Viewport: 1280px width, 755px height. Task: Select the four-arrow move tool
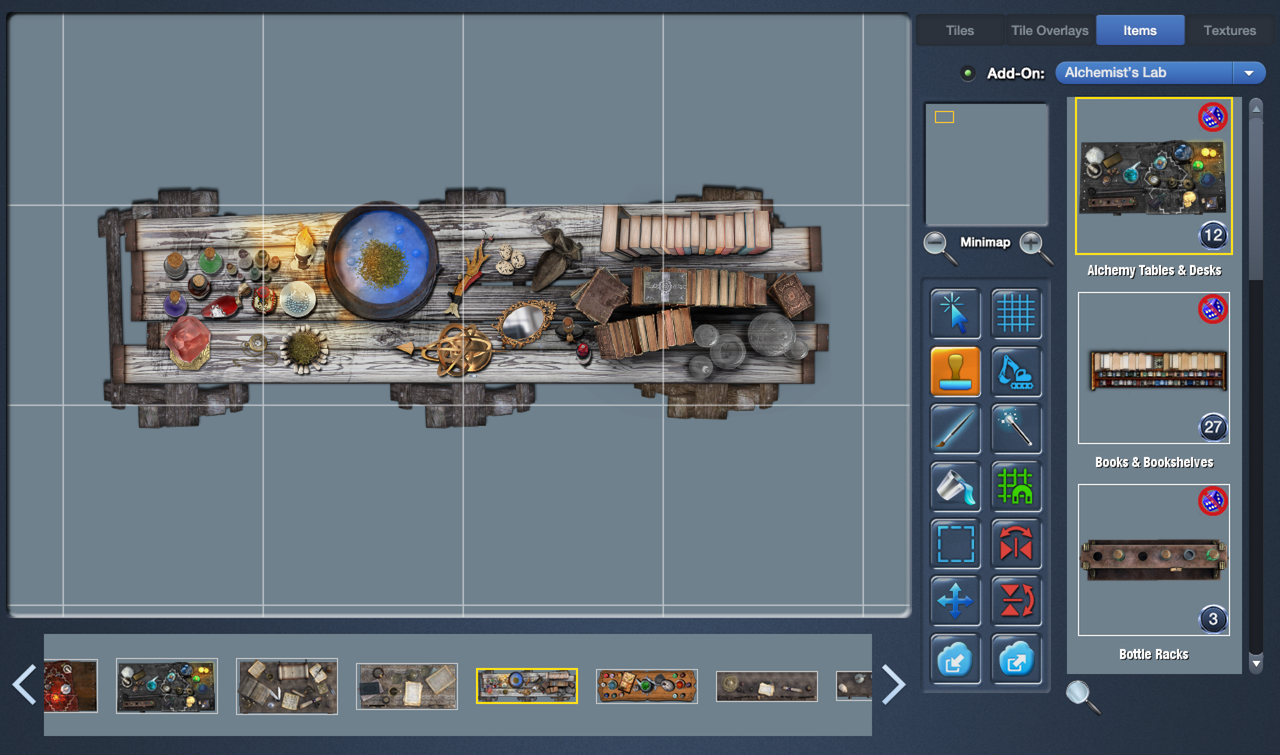(x=955, y=602)
